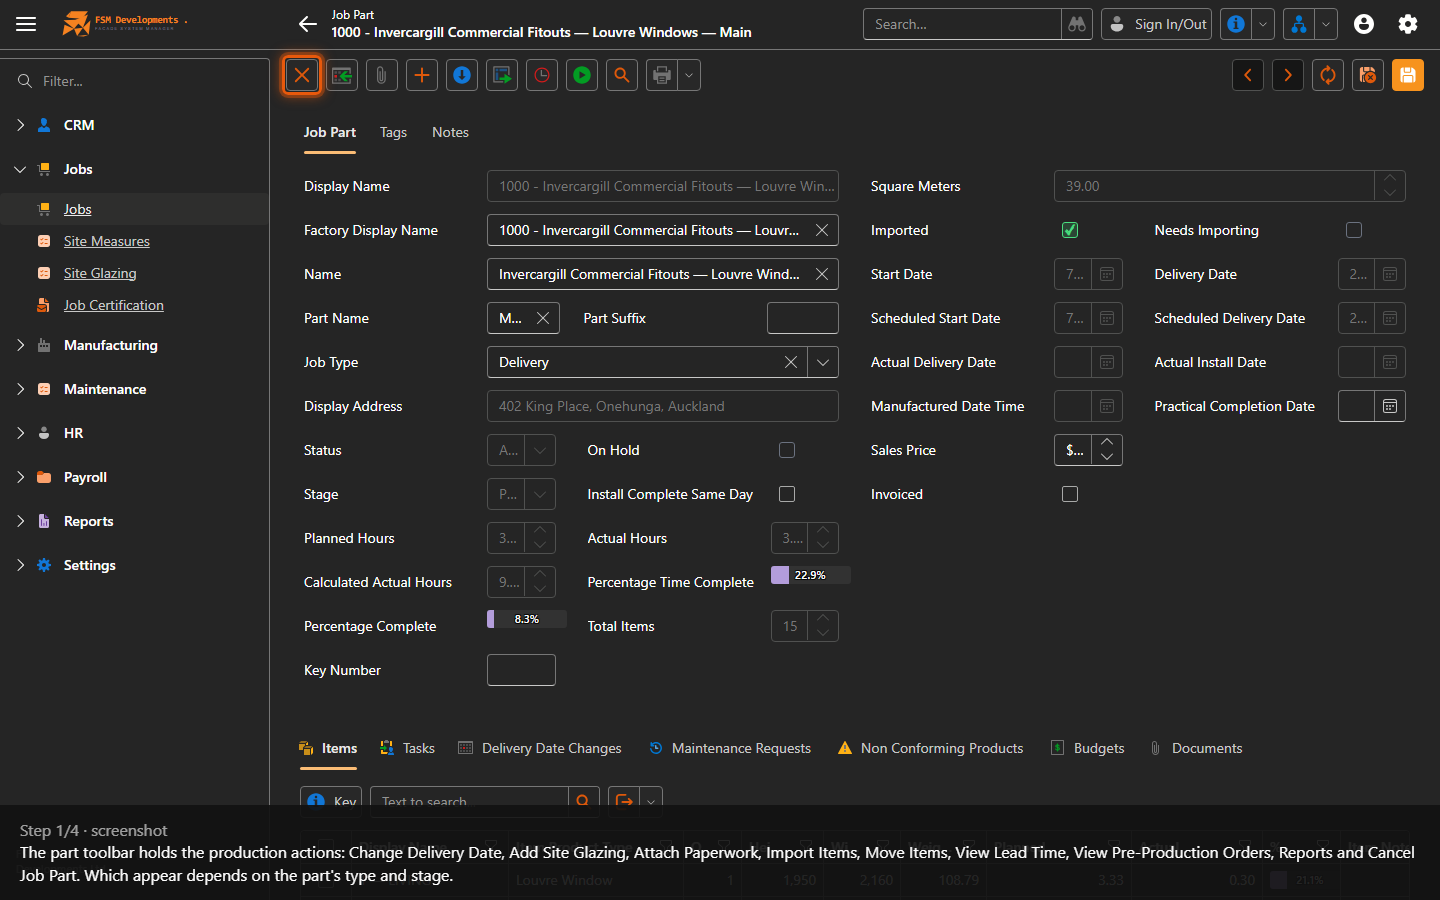Image resolution: width=1440 pixels, height=900 pixels.
Task: Open the hierarchy button dropdown arrow
Action: coord(1326,24)
